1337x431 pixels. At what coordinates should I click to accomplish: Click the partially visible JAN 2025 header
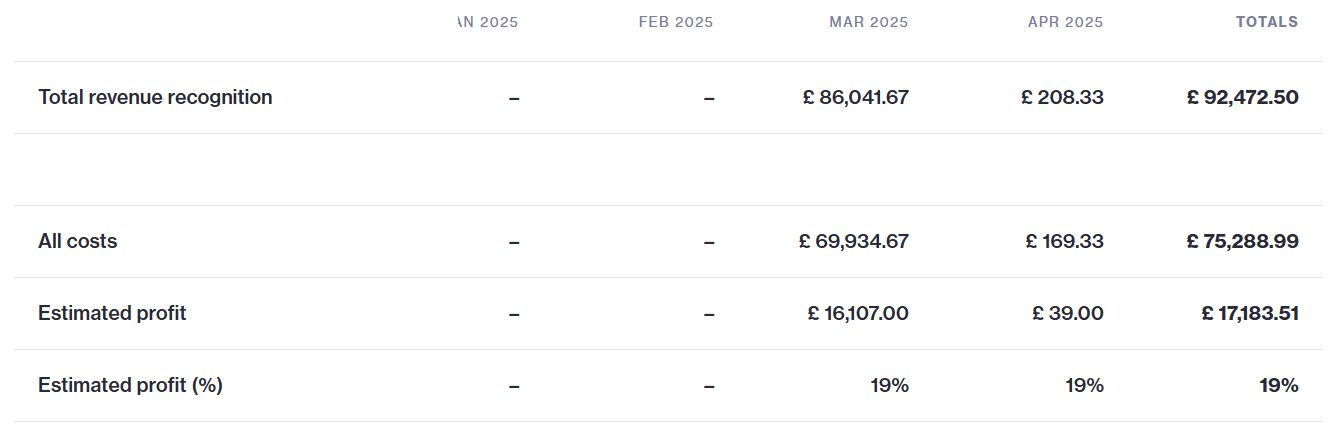[x=487, y=22]
